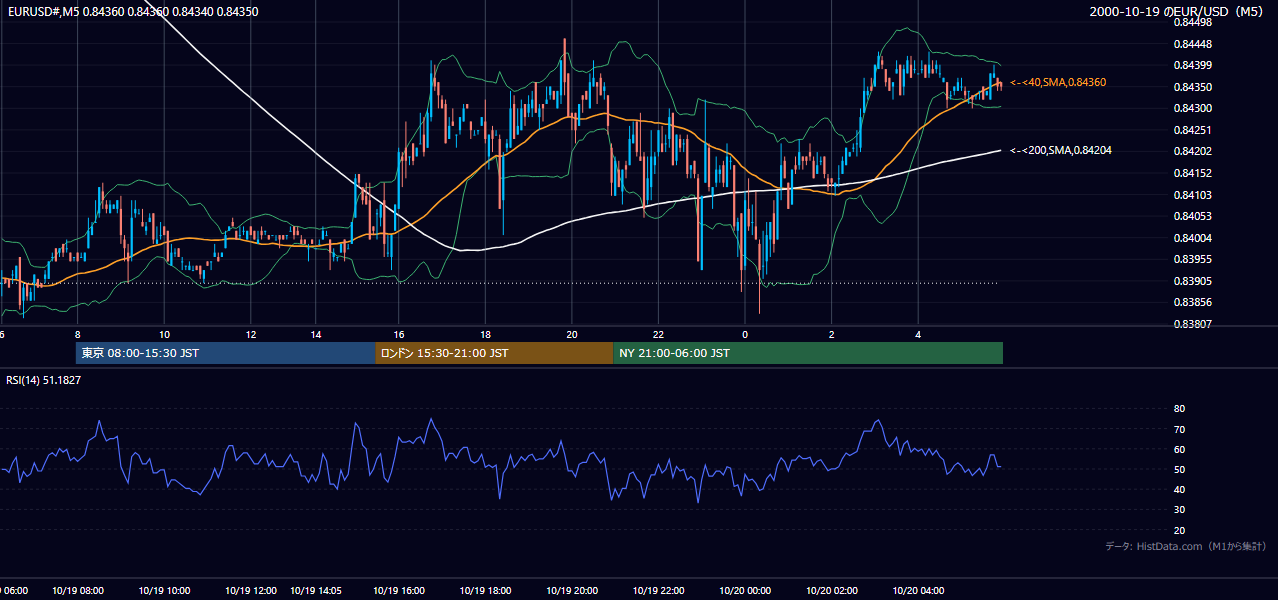
Task: Click RSI scale level 40
Action: click(x=1179, y=489)
